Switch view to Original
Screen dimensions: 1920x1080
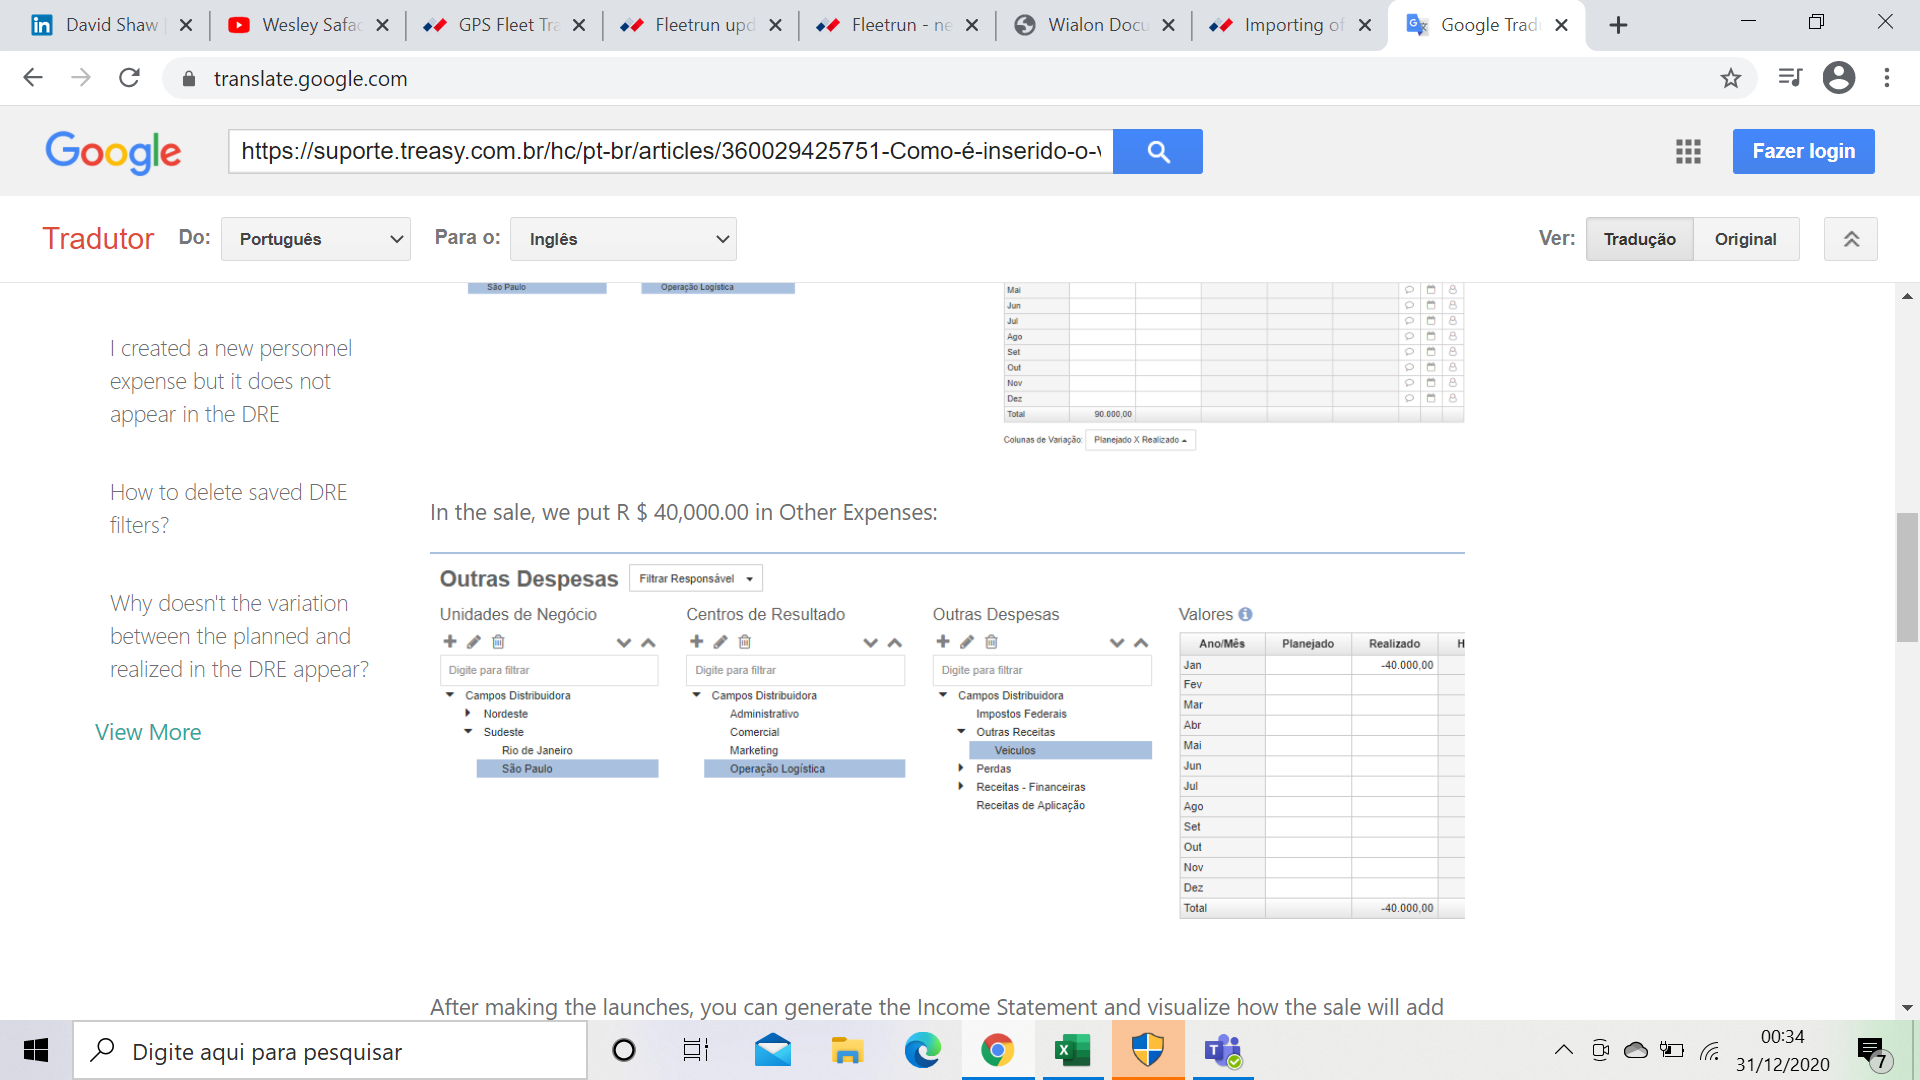(x=1745, y=239)
